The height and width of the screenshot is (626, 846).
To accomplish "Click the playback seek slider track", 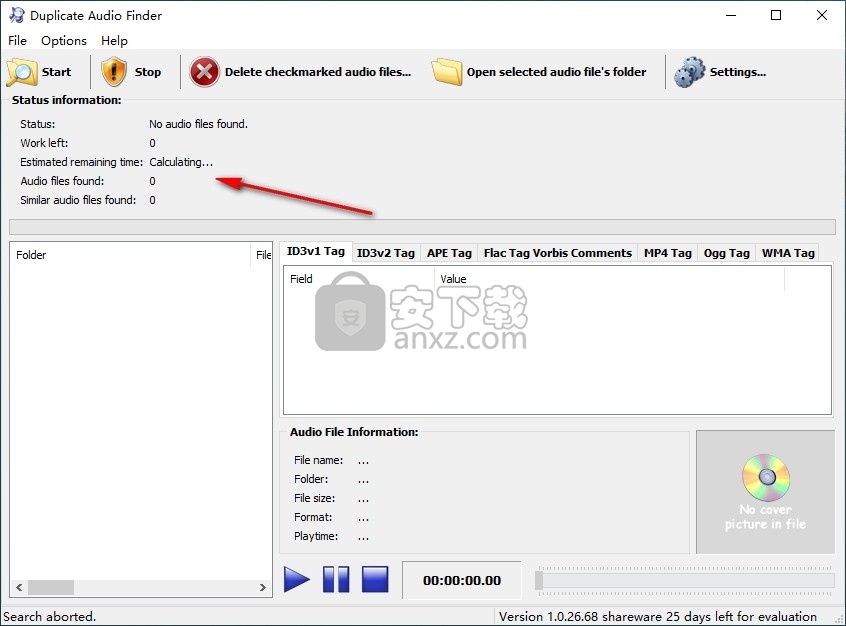I will pos(685,580).
